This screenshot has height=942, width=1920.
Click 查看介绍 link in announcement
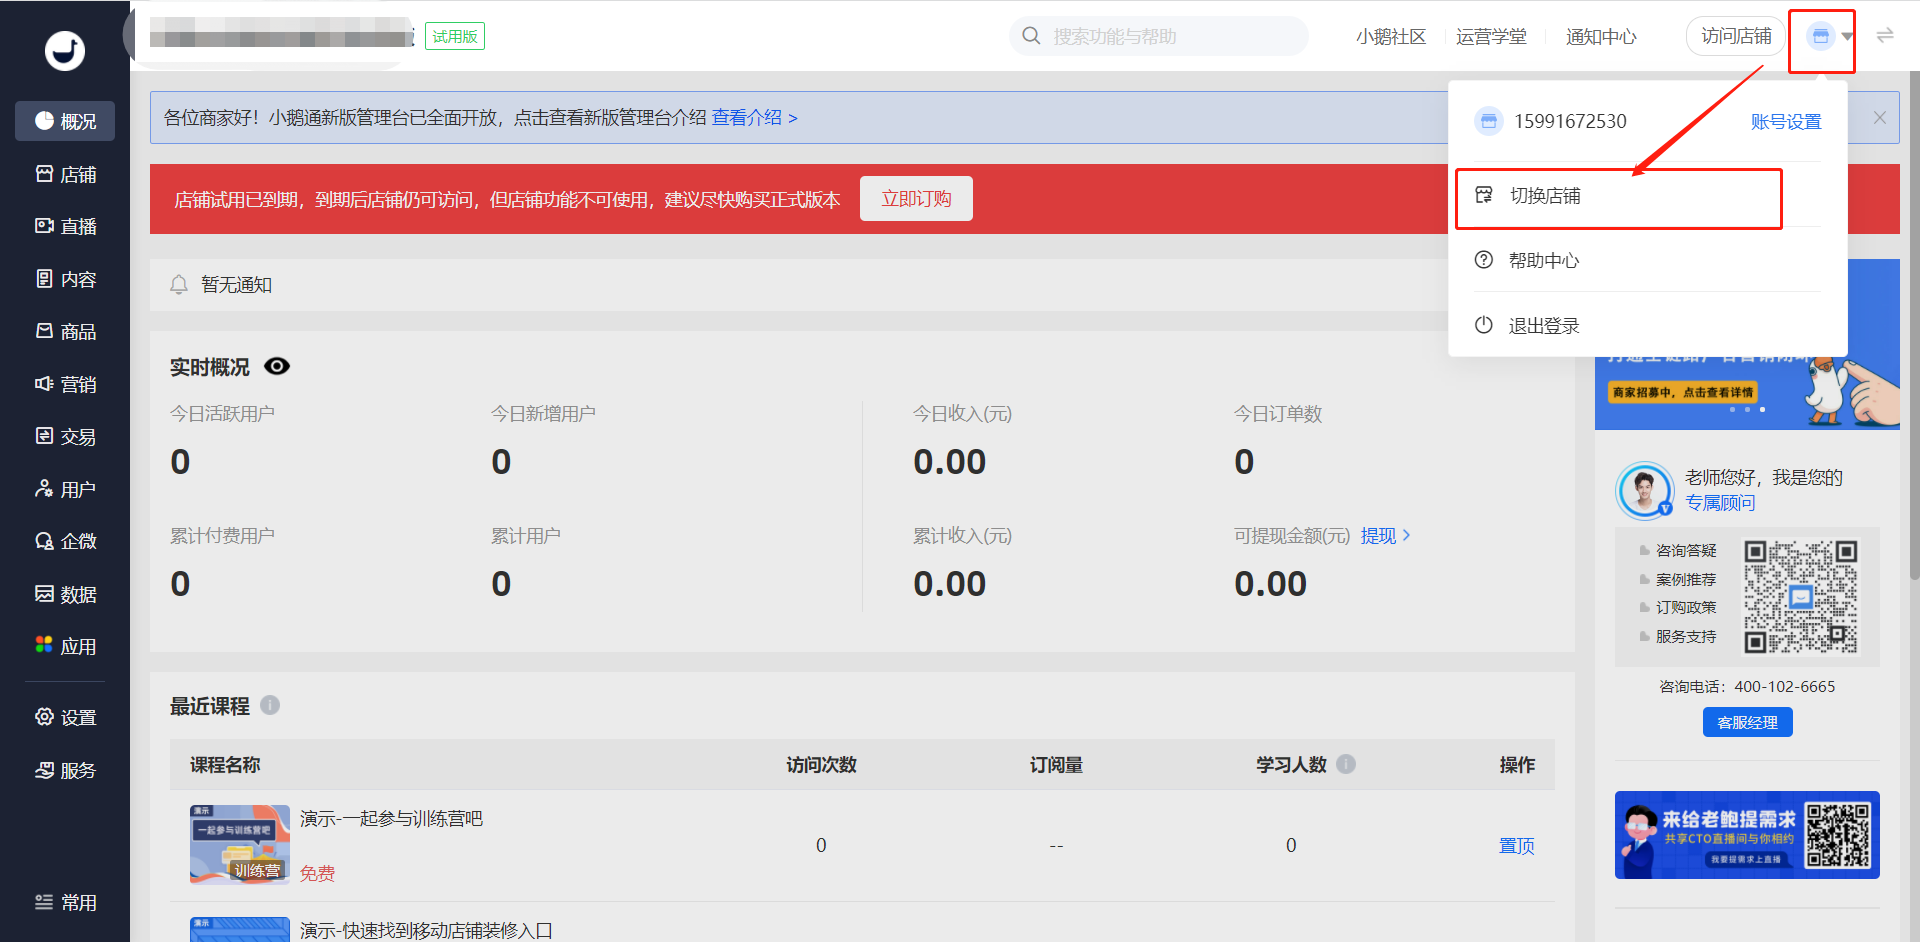(x=754, y=118)
